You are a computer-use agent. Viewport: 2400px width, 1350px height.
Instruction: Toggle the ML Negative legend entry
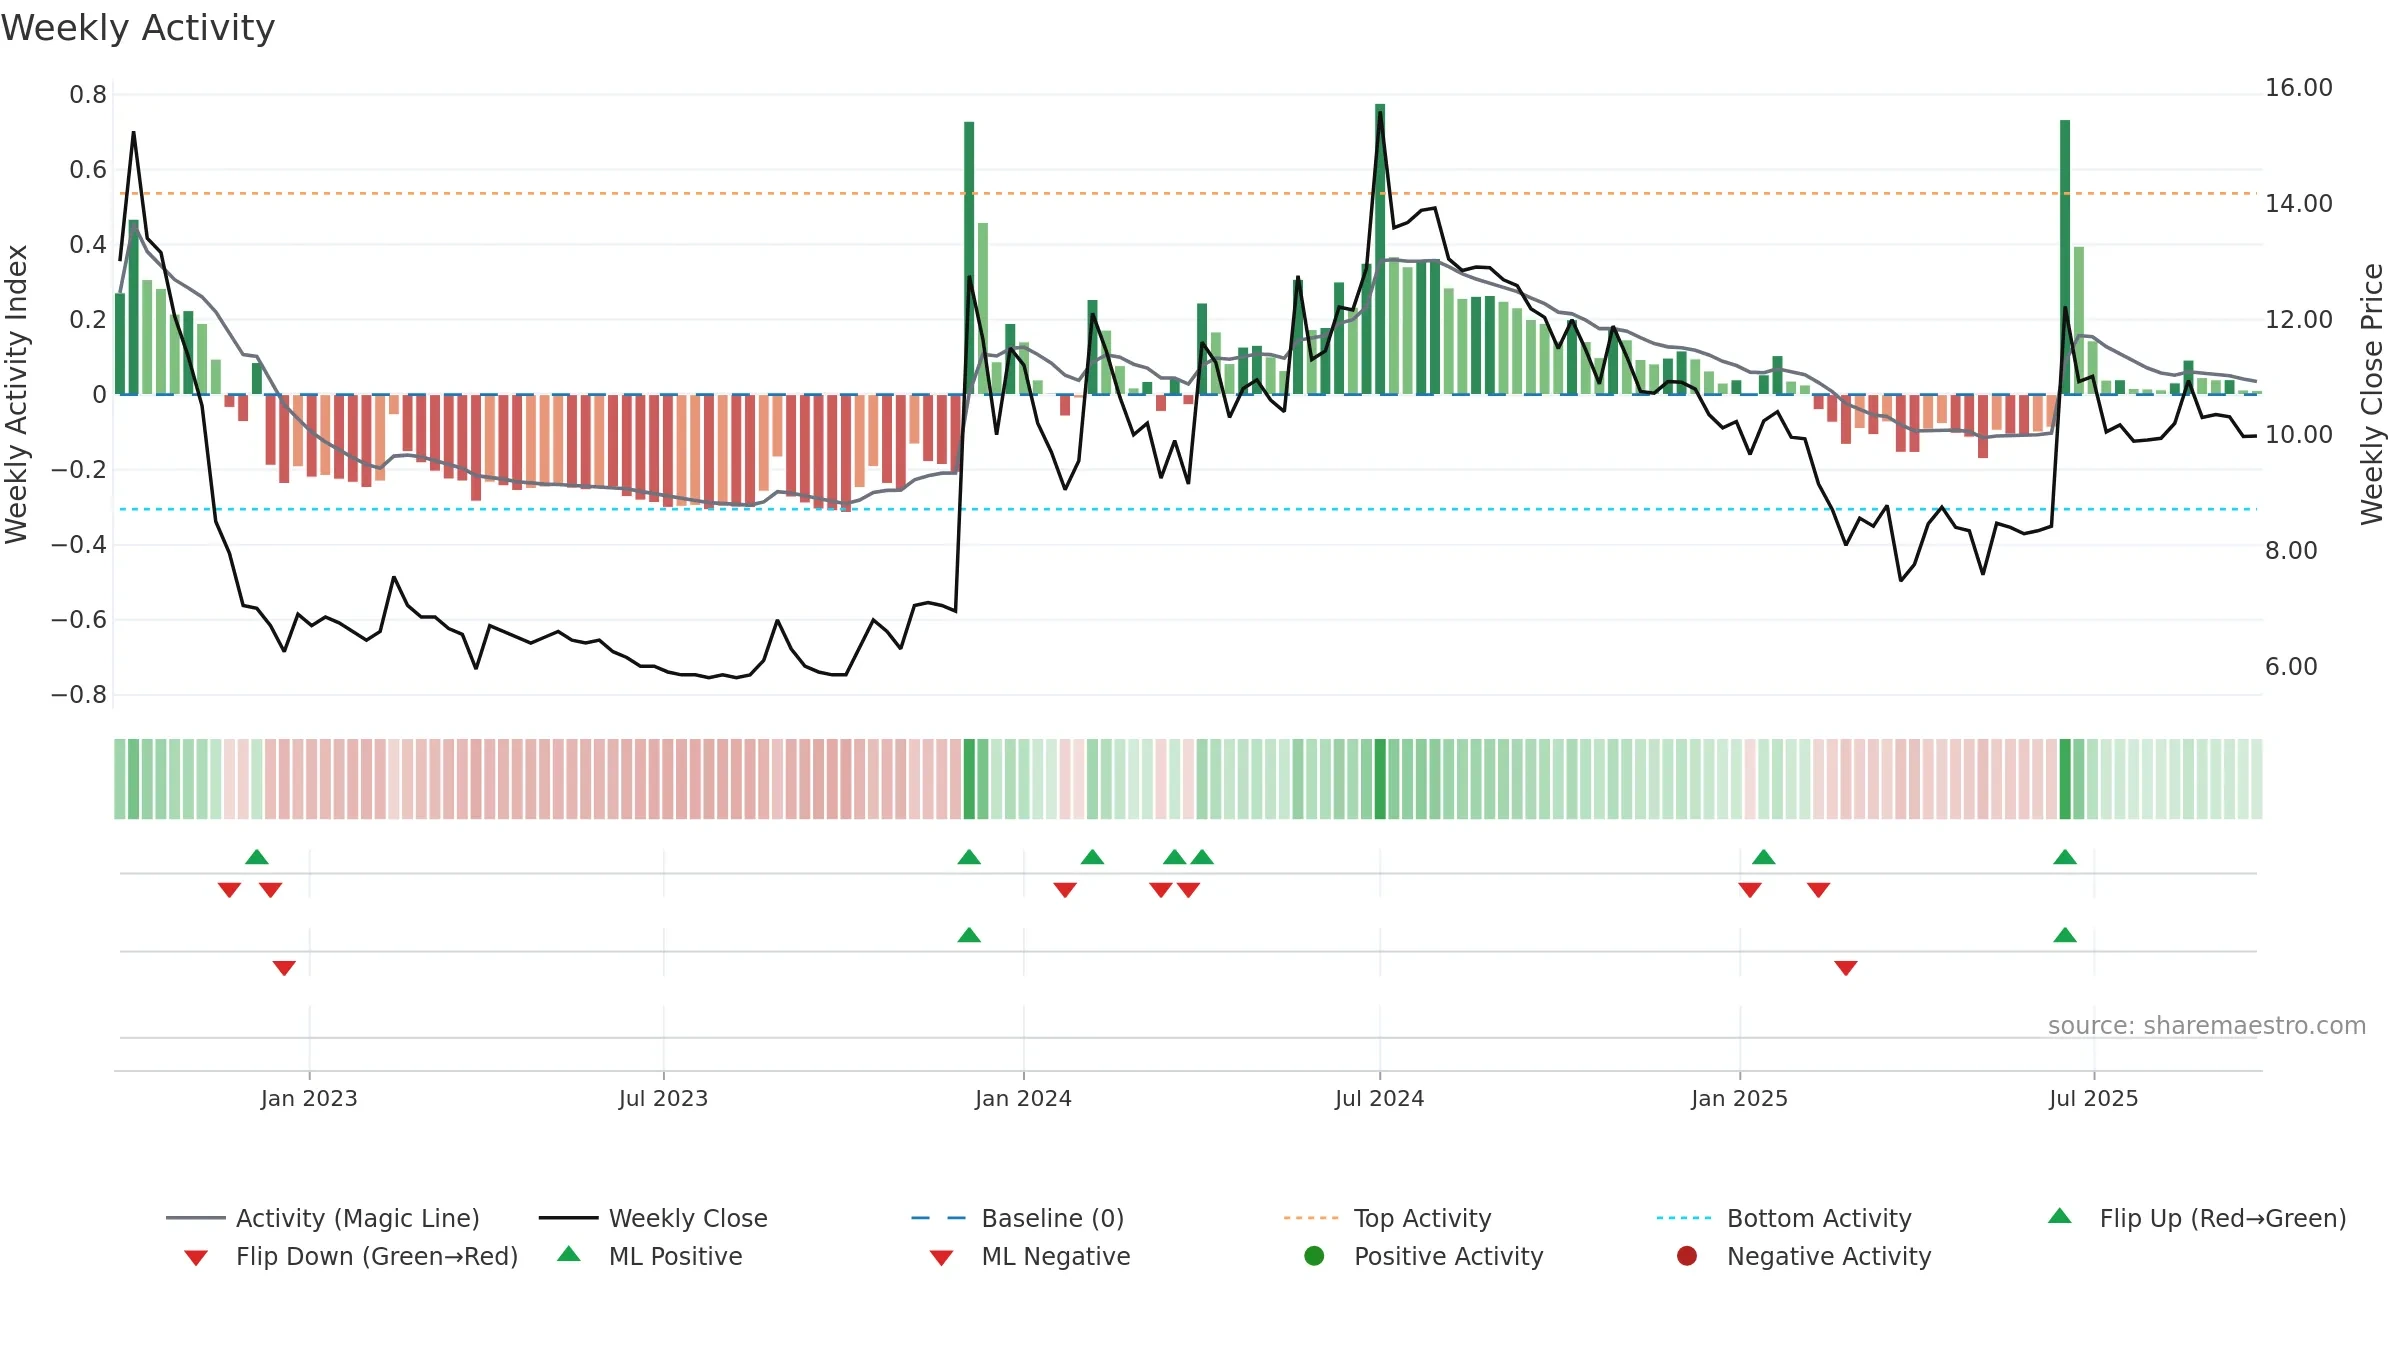[1029, 1256]
